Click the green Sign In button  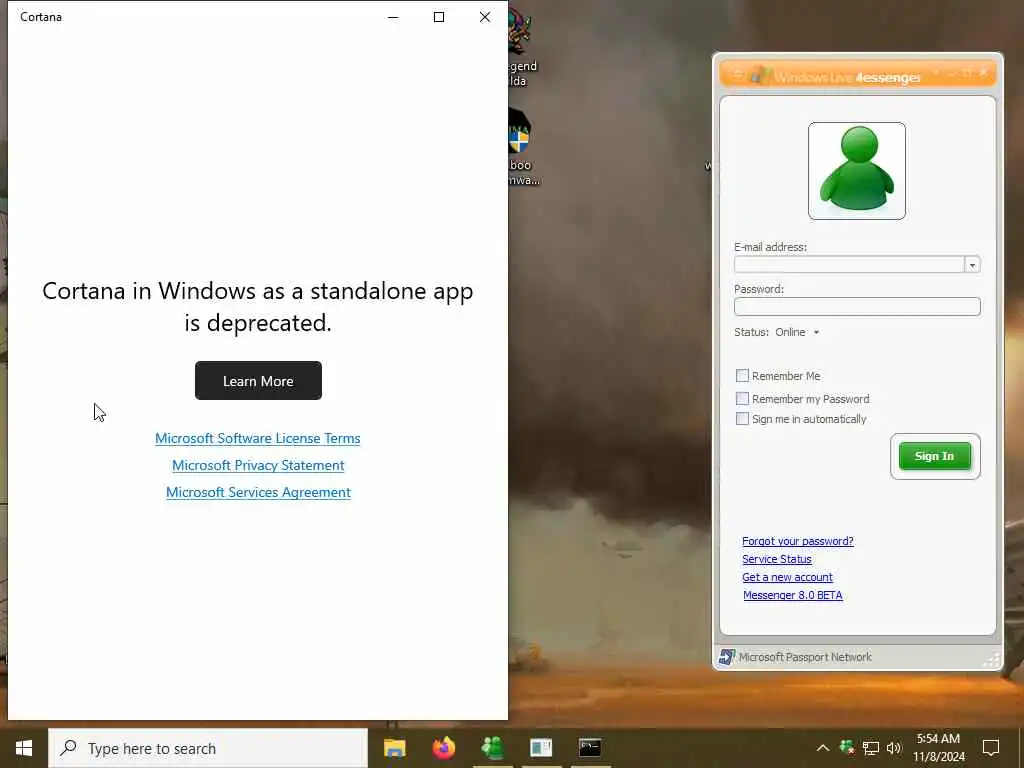[935, 456]
